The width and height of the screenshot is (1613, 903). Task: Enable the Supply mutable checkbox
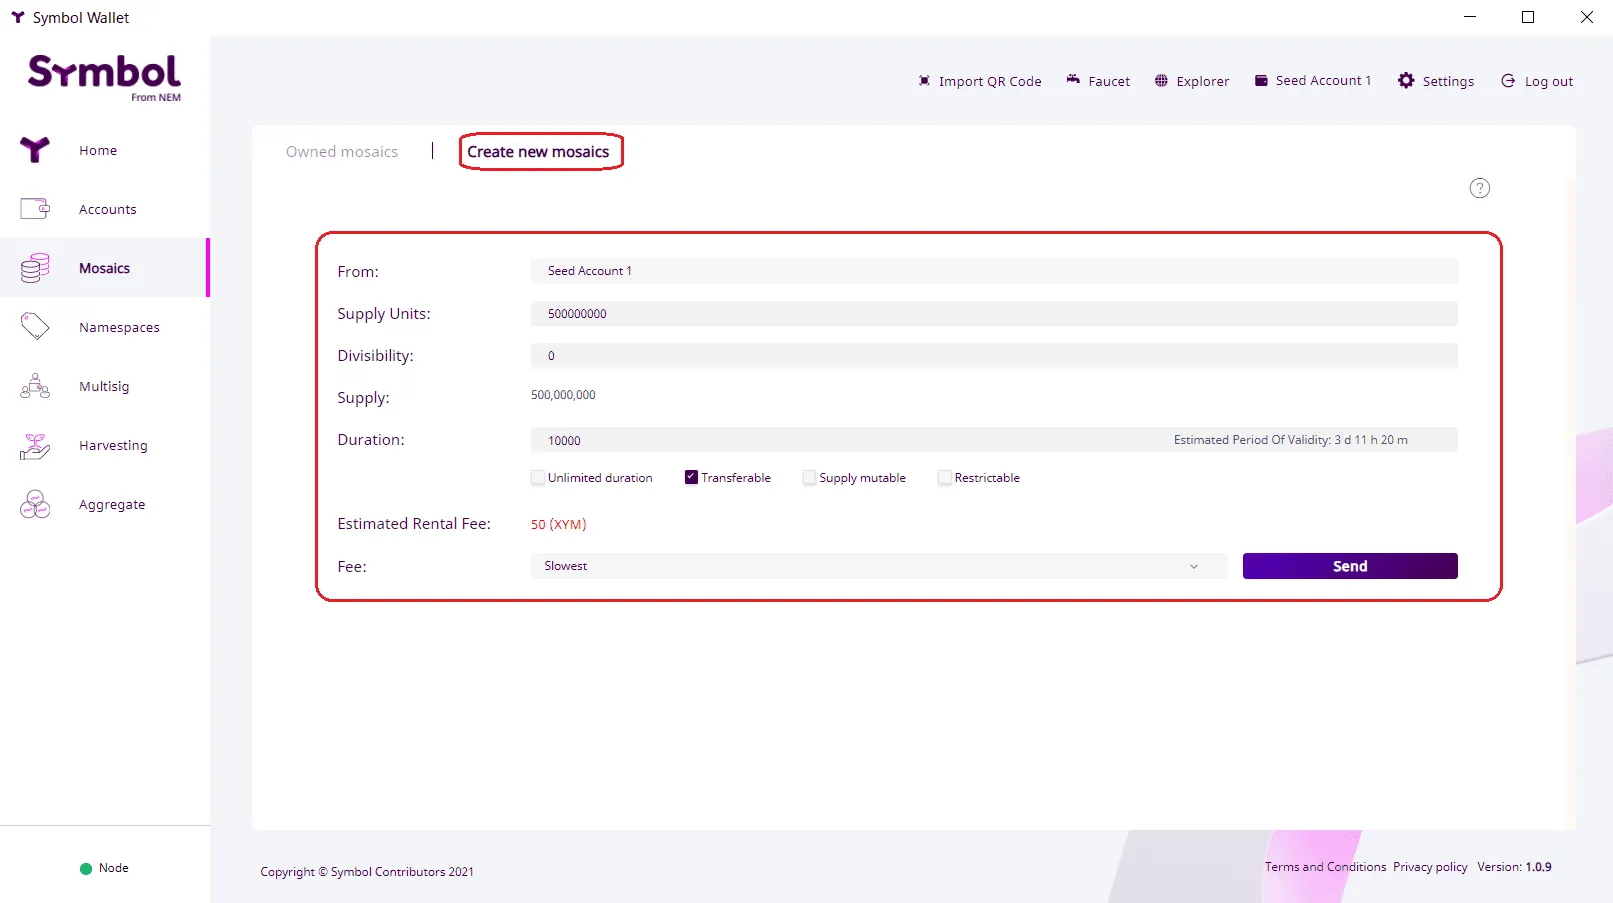click(x=809, y=478)
